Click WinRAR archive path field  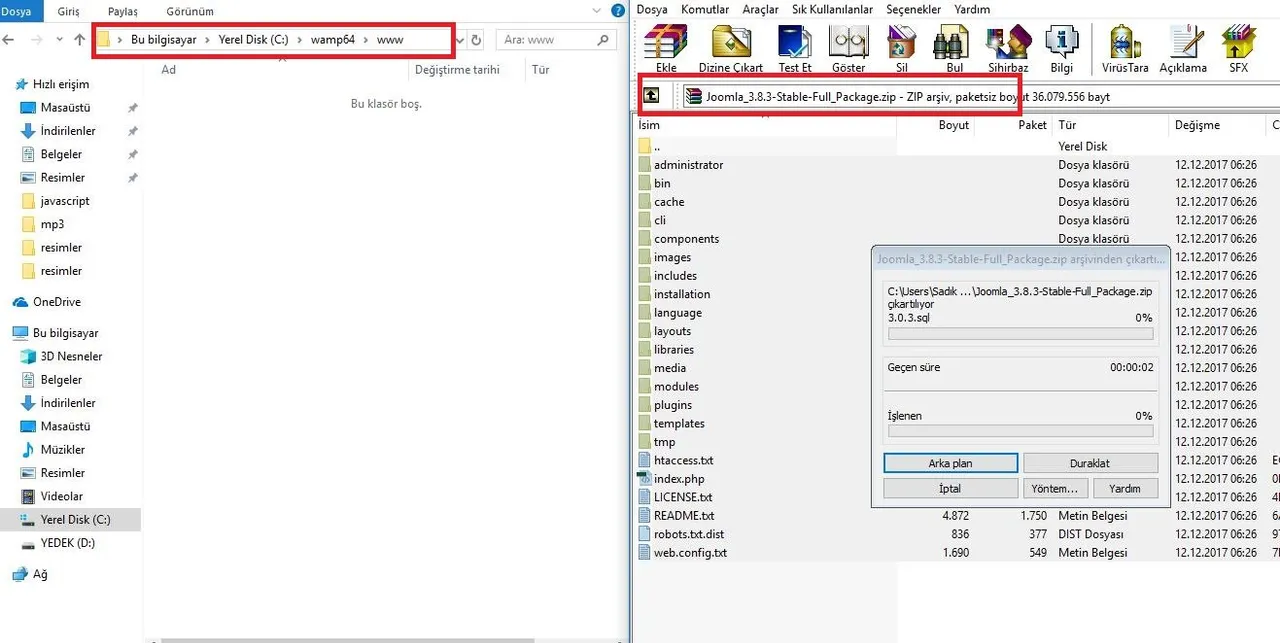click(980, 97)
